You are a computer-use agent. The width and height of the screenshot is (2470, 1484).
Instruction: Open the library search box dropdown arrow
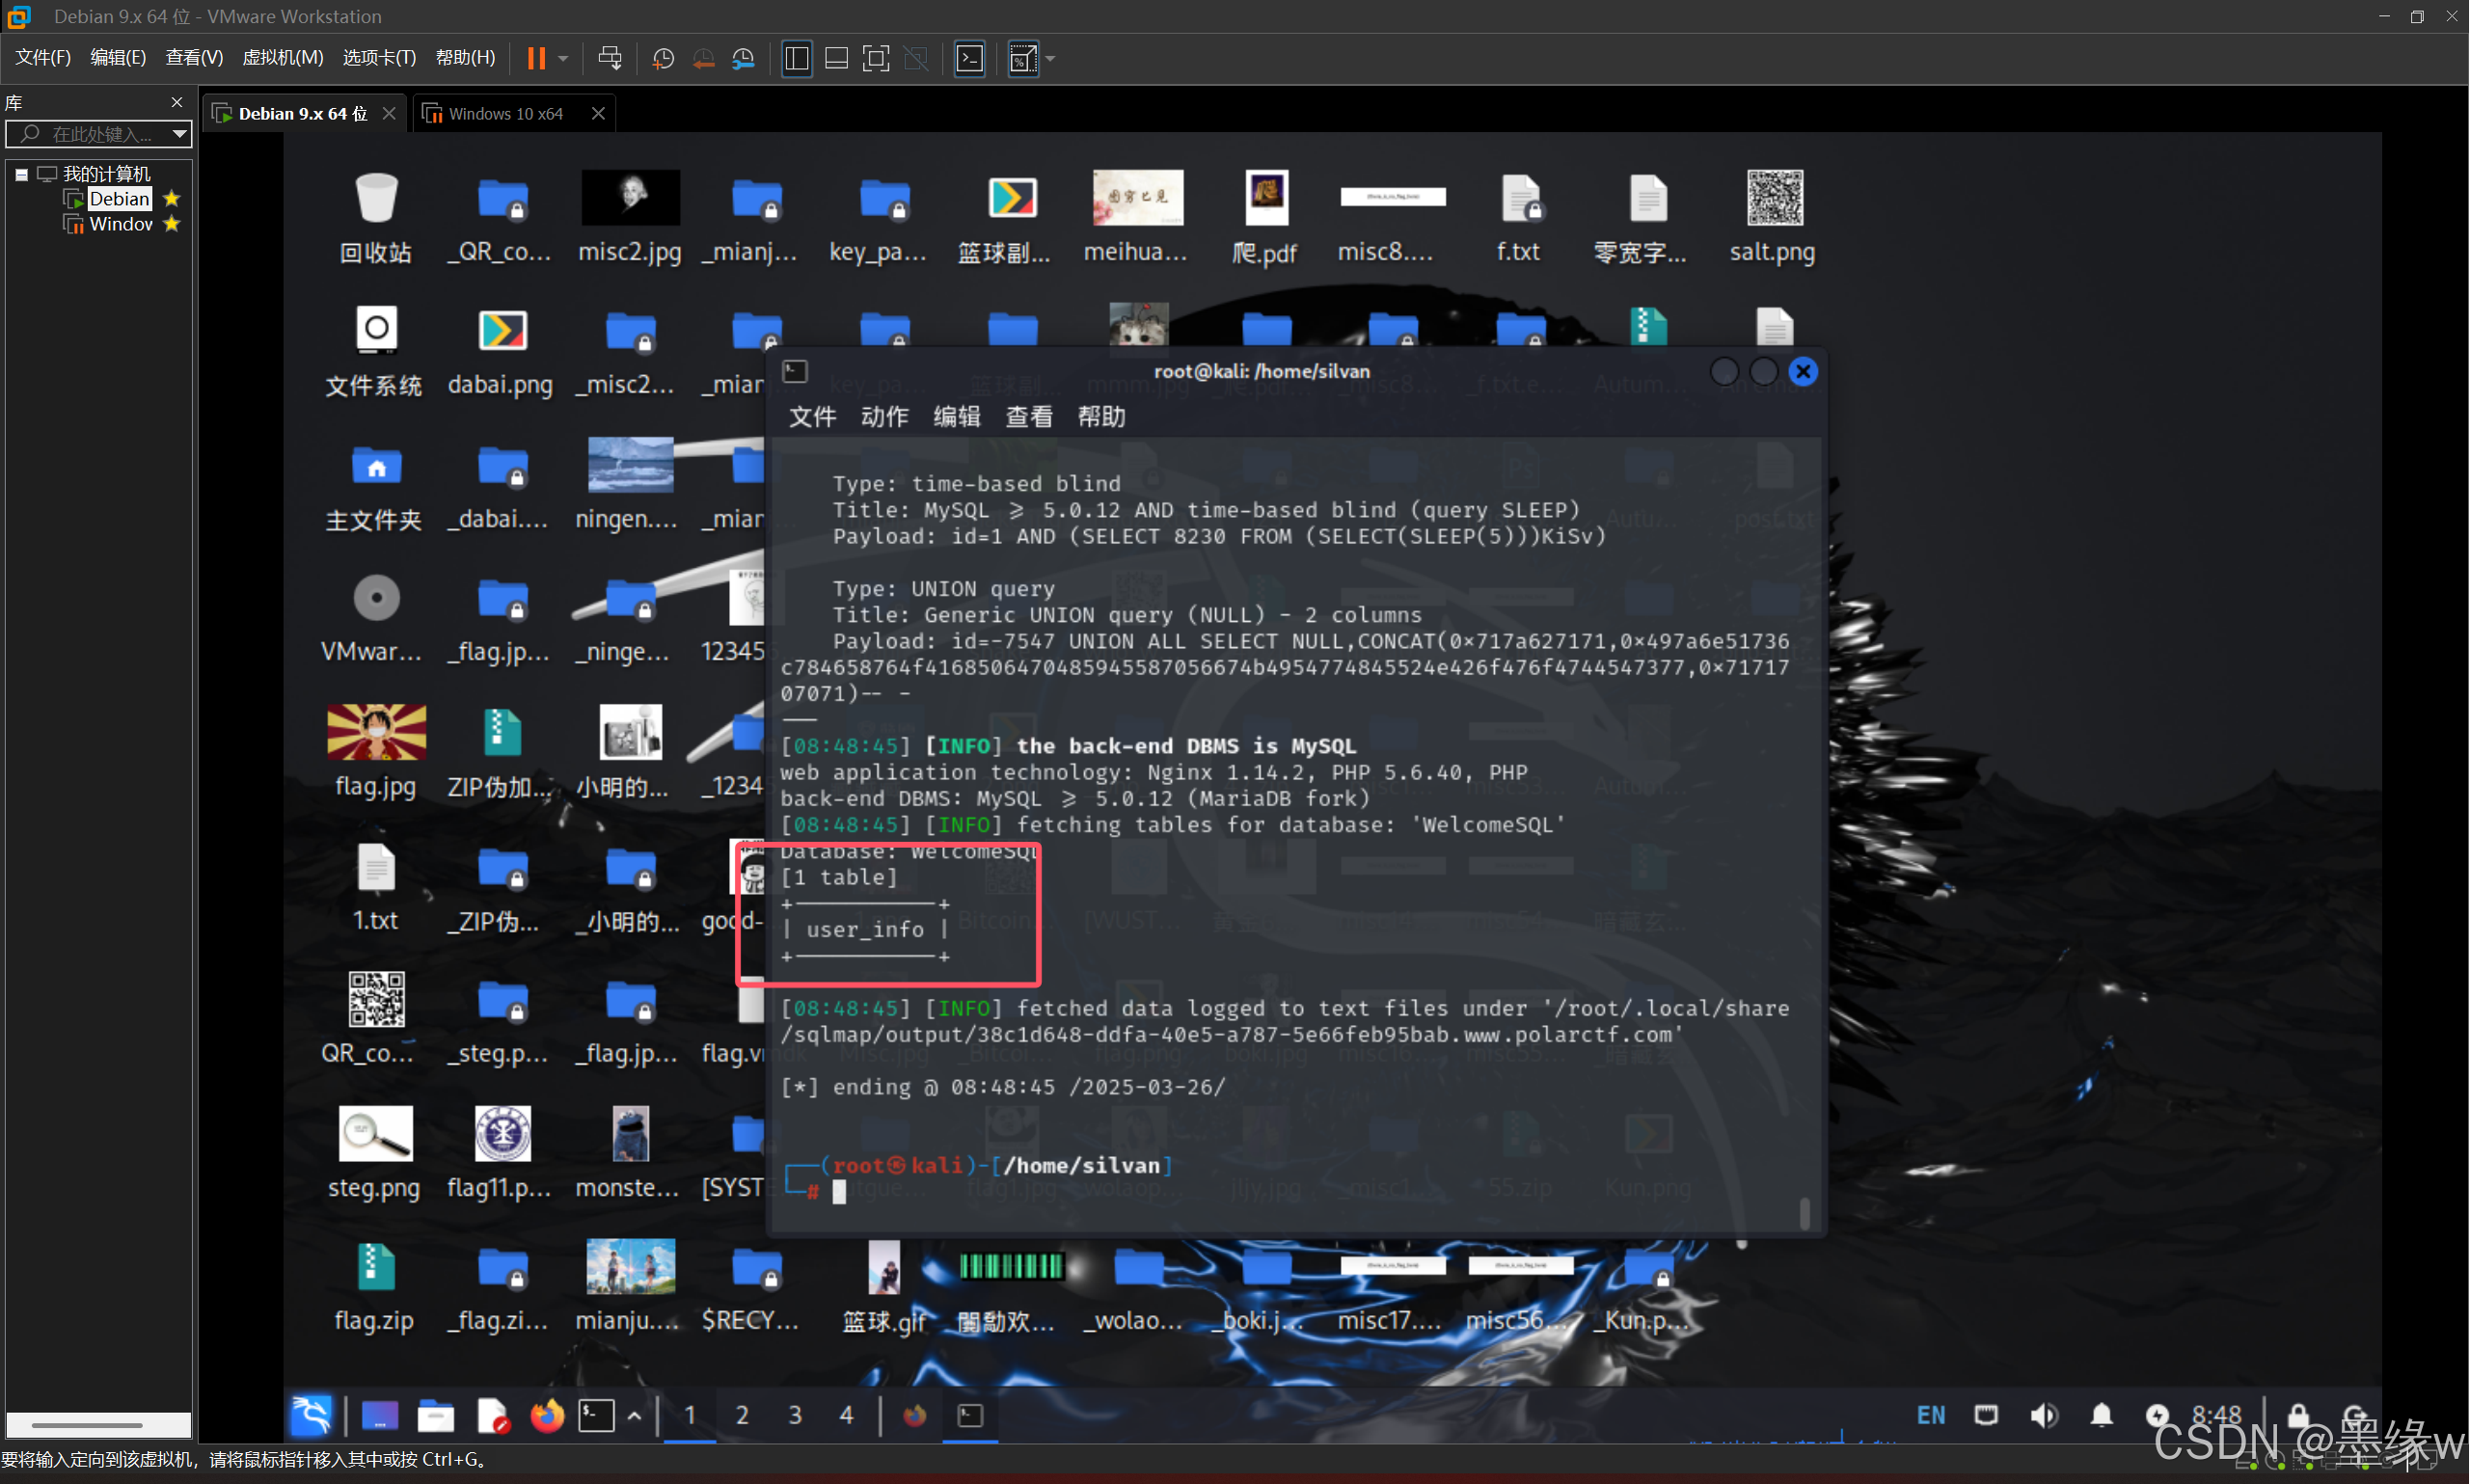pos(179,133)
